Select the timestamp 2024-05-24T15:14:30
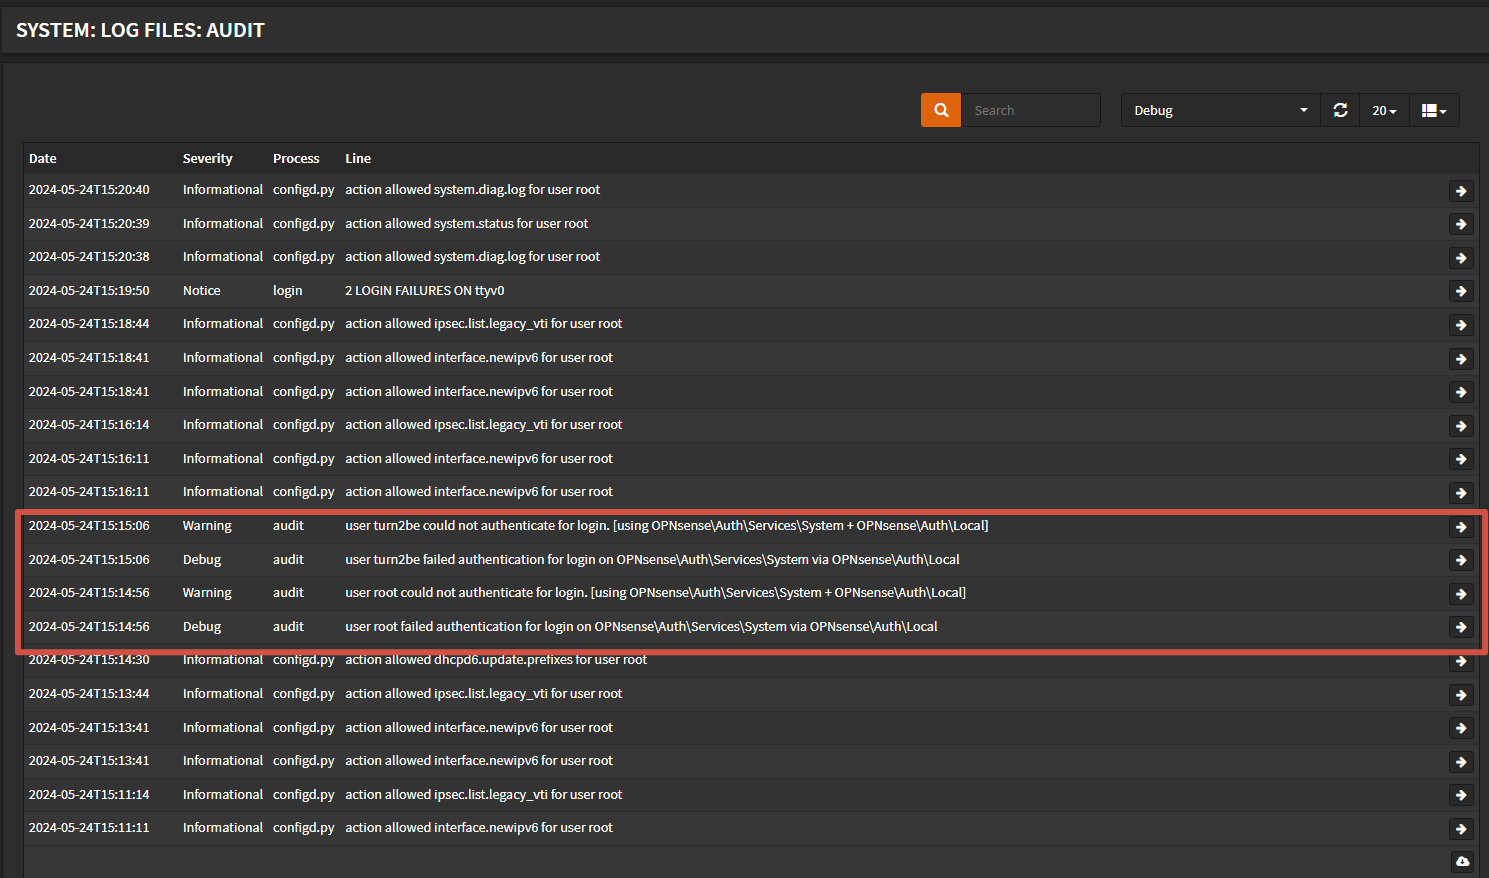1489x878 pixels. tap(89, 659)
